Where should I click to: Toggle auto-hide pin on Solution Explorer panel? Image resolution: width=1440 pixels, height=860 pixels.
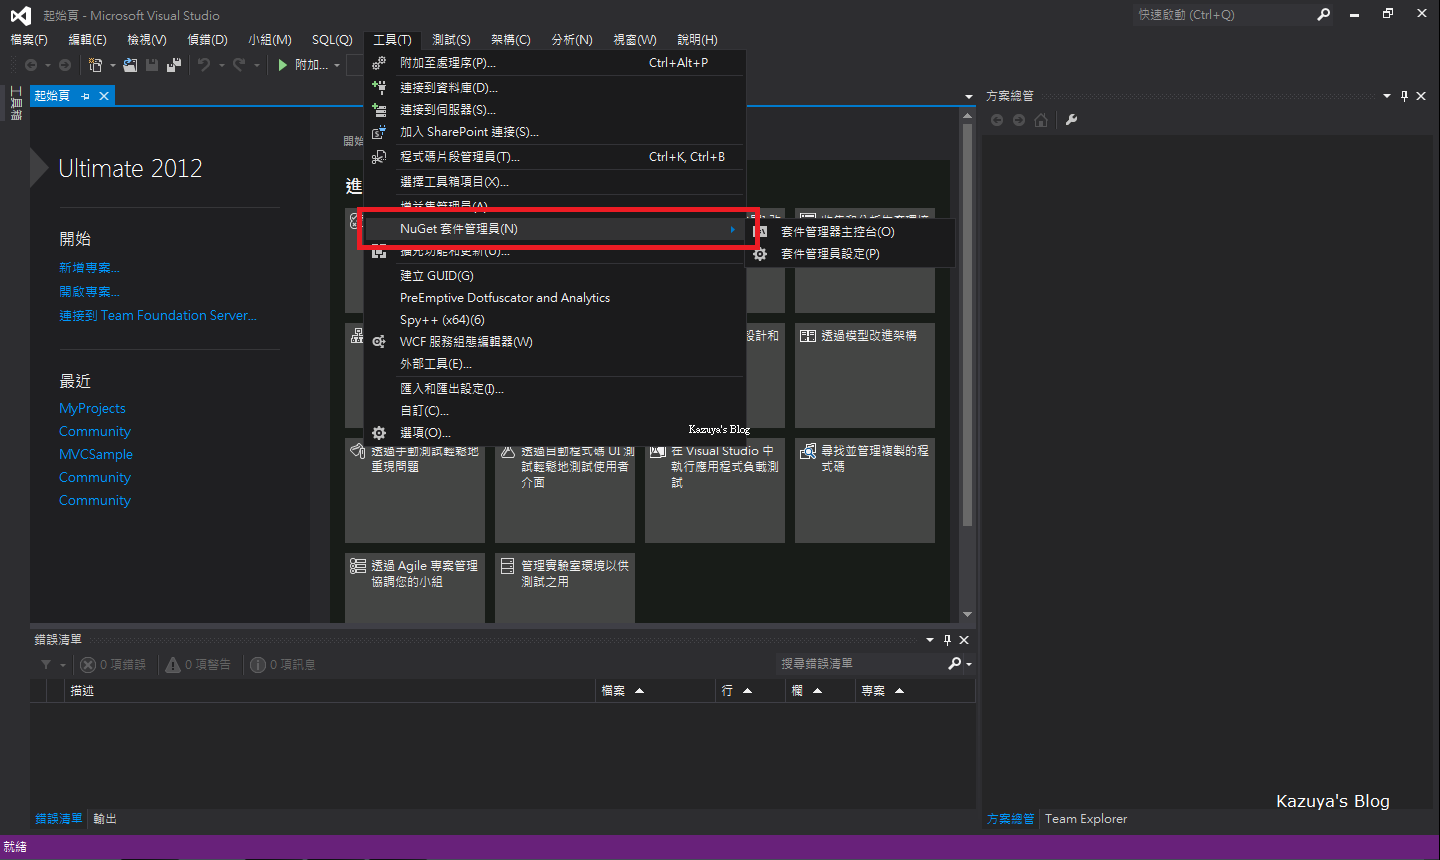tap(1404, 96)
